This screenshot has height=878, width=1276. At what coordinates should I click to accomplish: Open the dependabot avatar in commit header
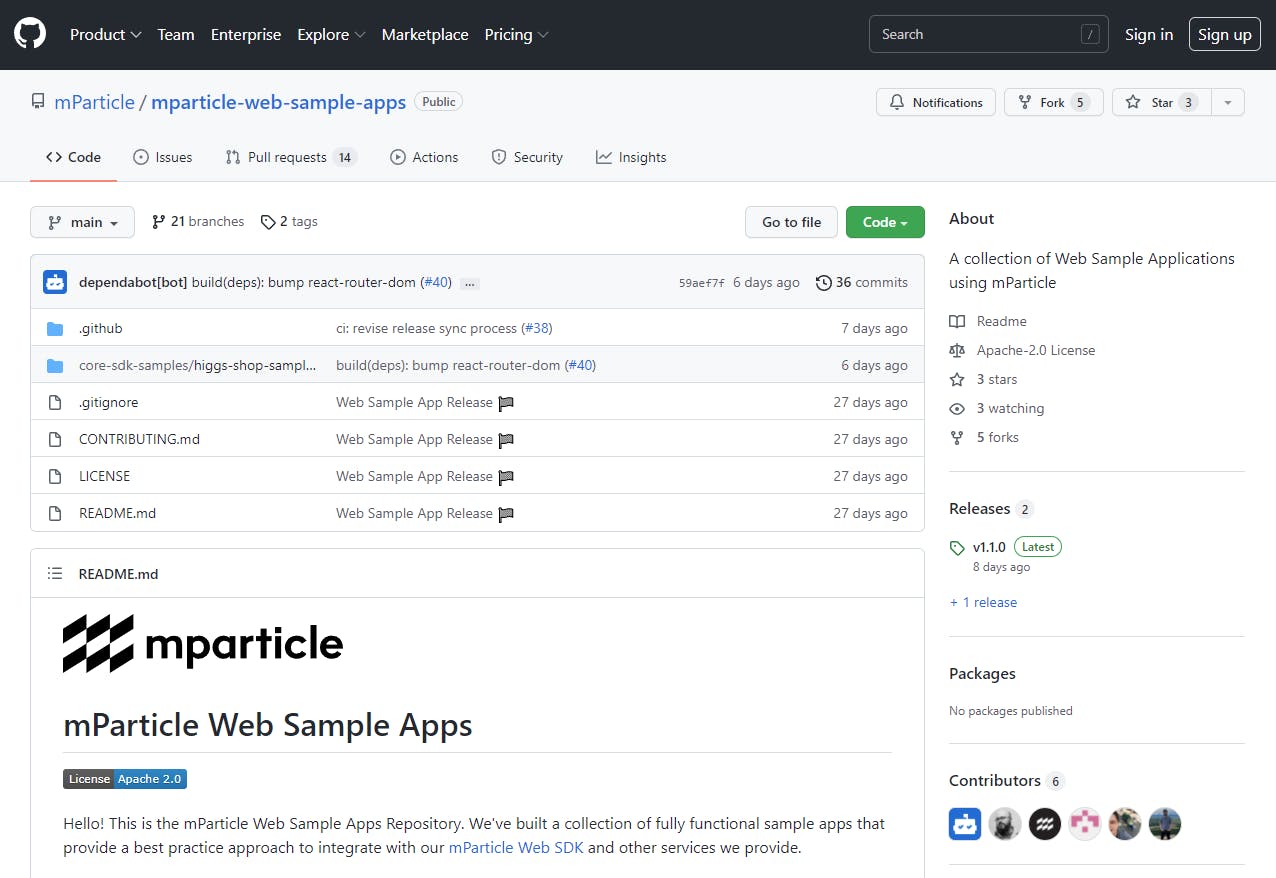tap(55, 282)
